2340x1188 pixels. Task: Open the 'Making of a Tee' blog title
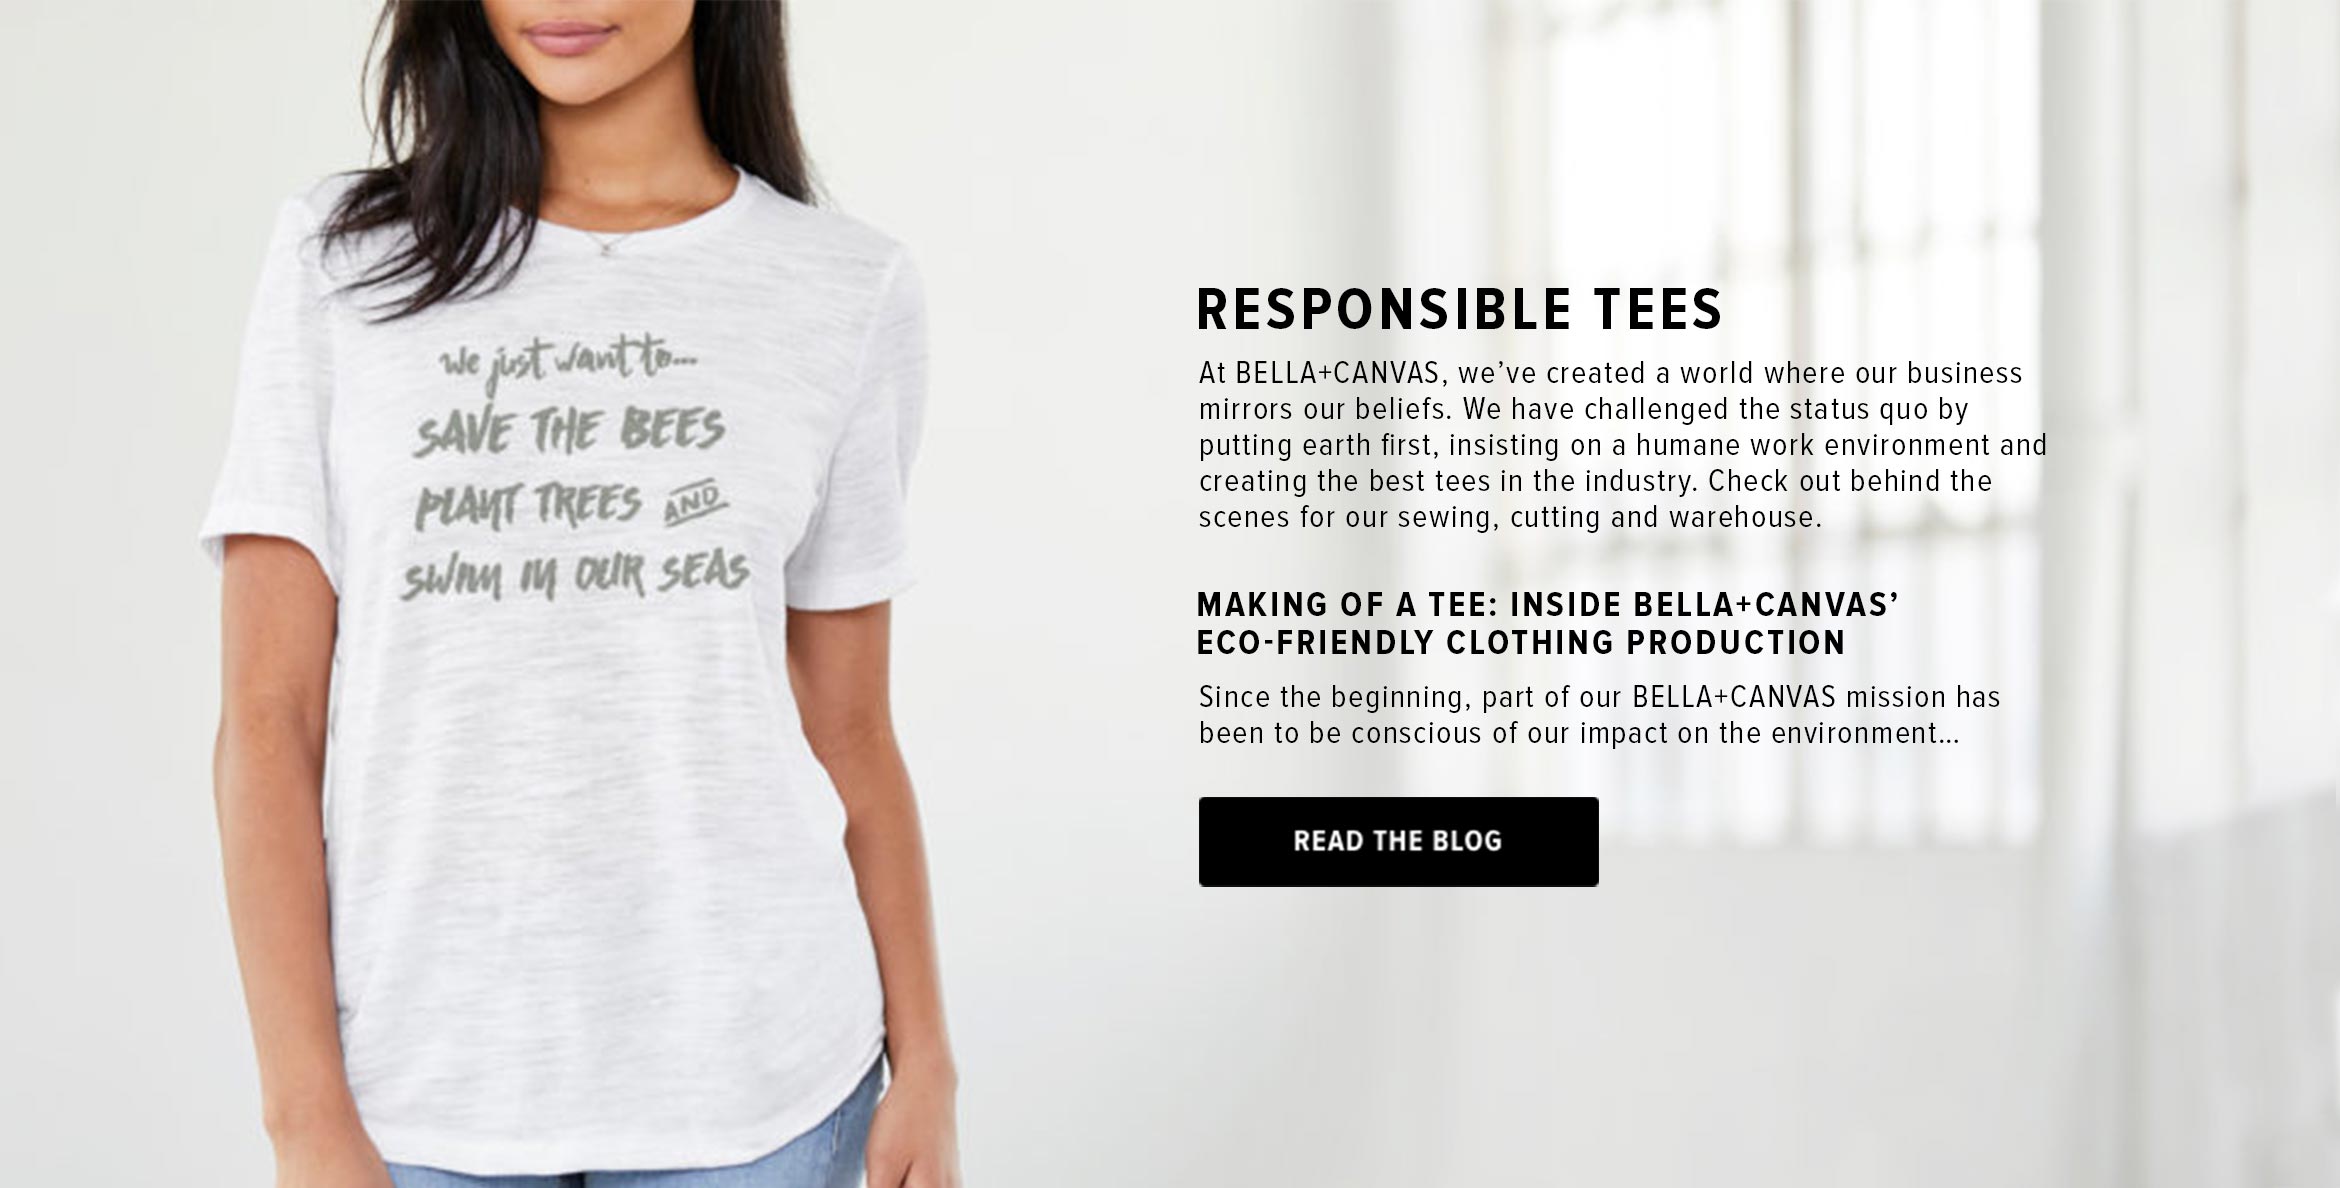[x=1547, y=623]
